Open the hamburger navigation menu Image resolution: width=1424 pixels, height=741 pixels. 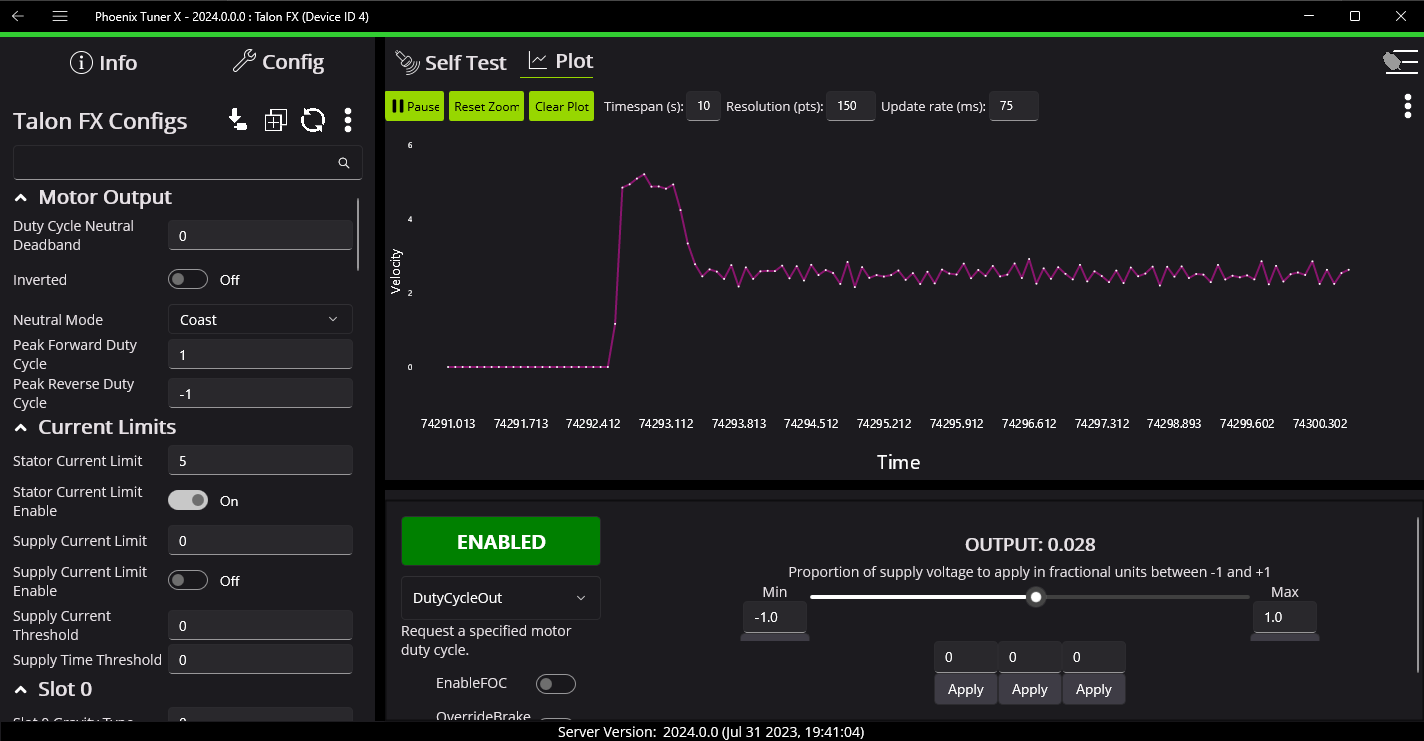pos(60,16)
